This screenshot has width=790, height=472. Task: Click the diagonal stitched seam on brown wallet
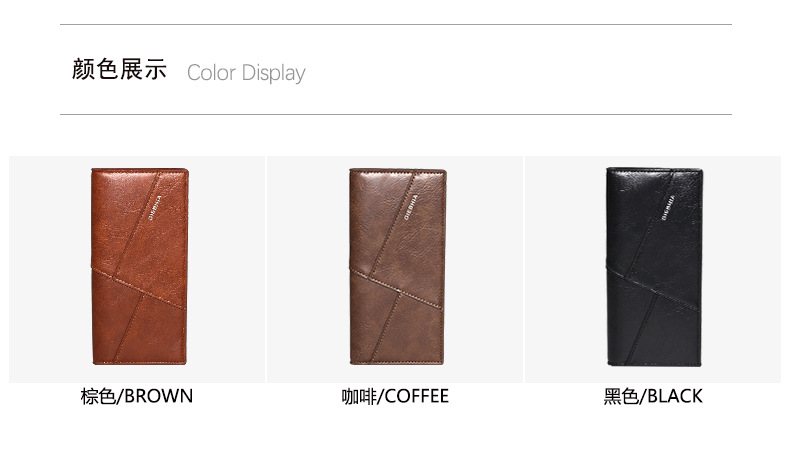click(139, 289)
